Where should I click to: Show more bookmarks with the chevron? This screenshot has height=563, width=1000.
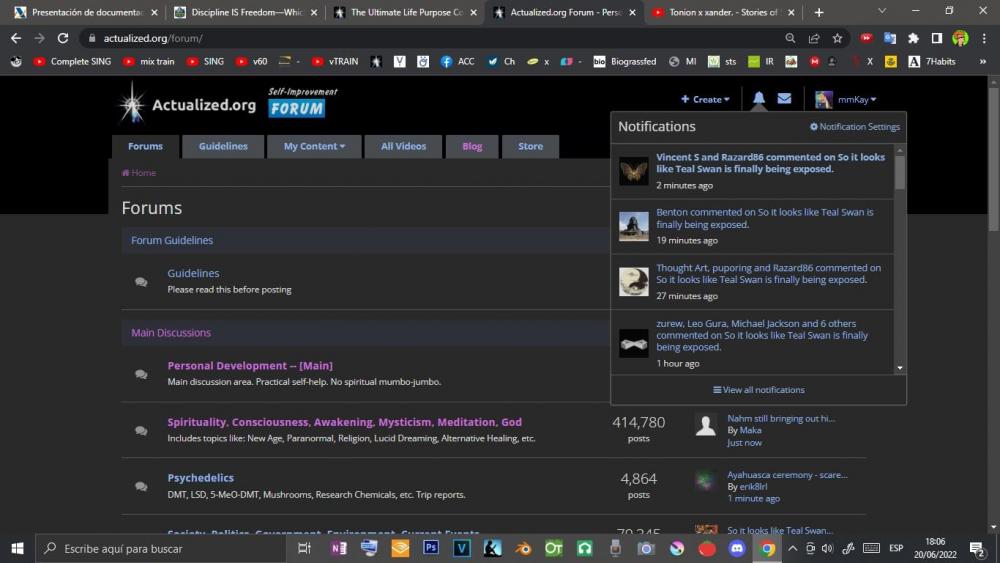pyautogui.click(x=983, y=62)
